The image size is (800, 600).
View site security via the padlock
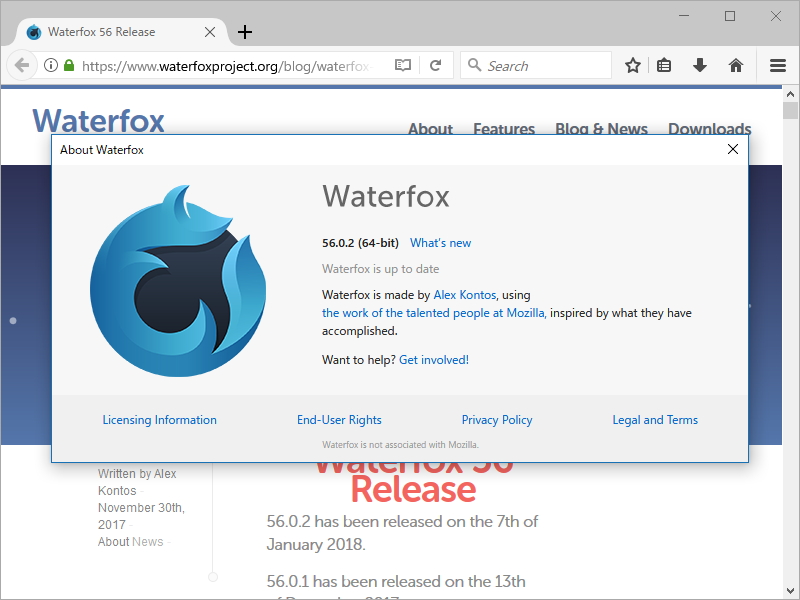68,64
